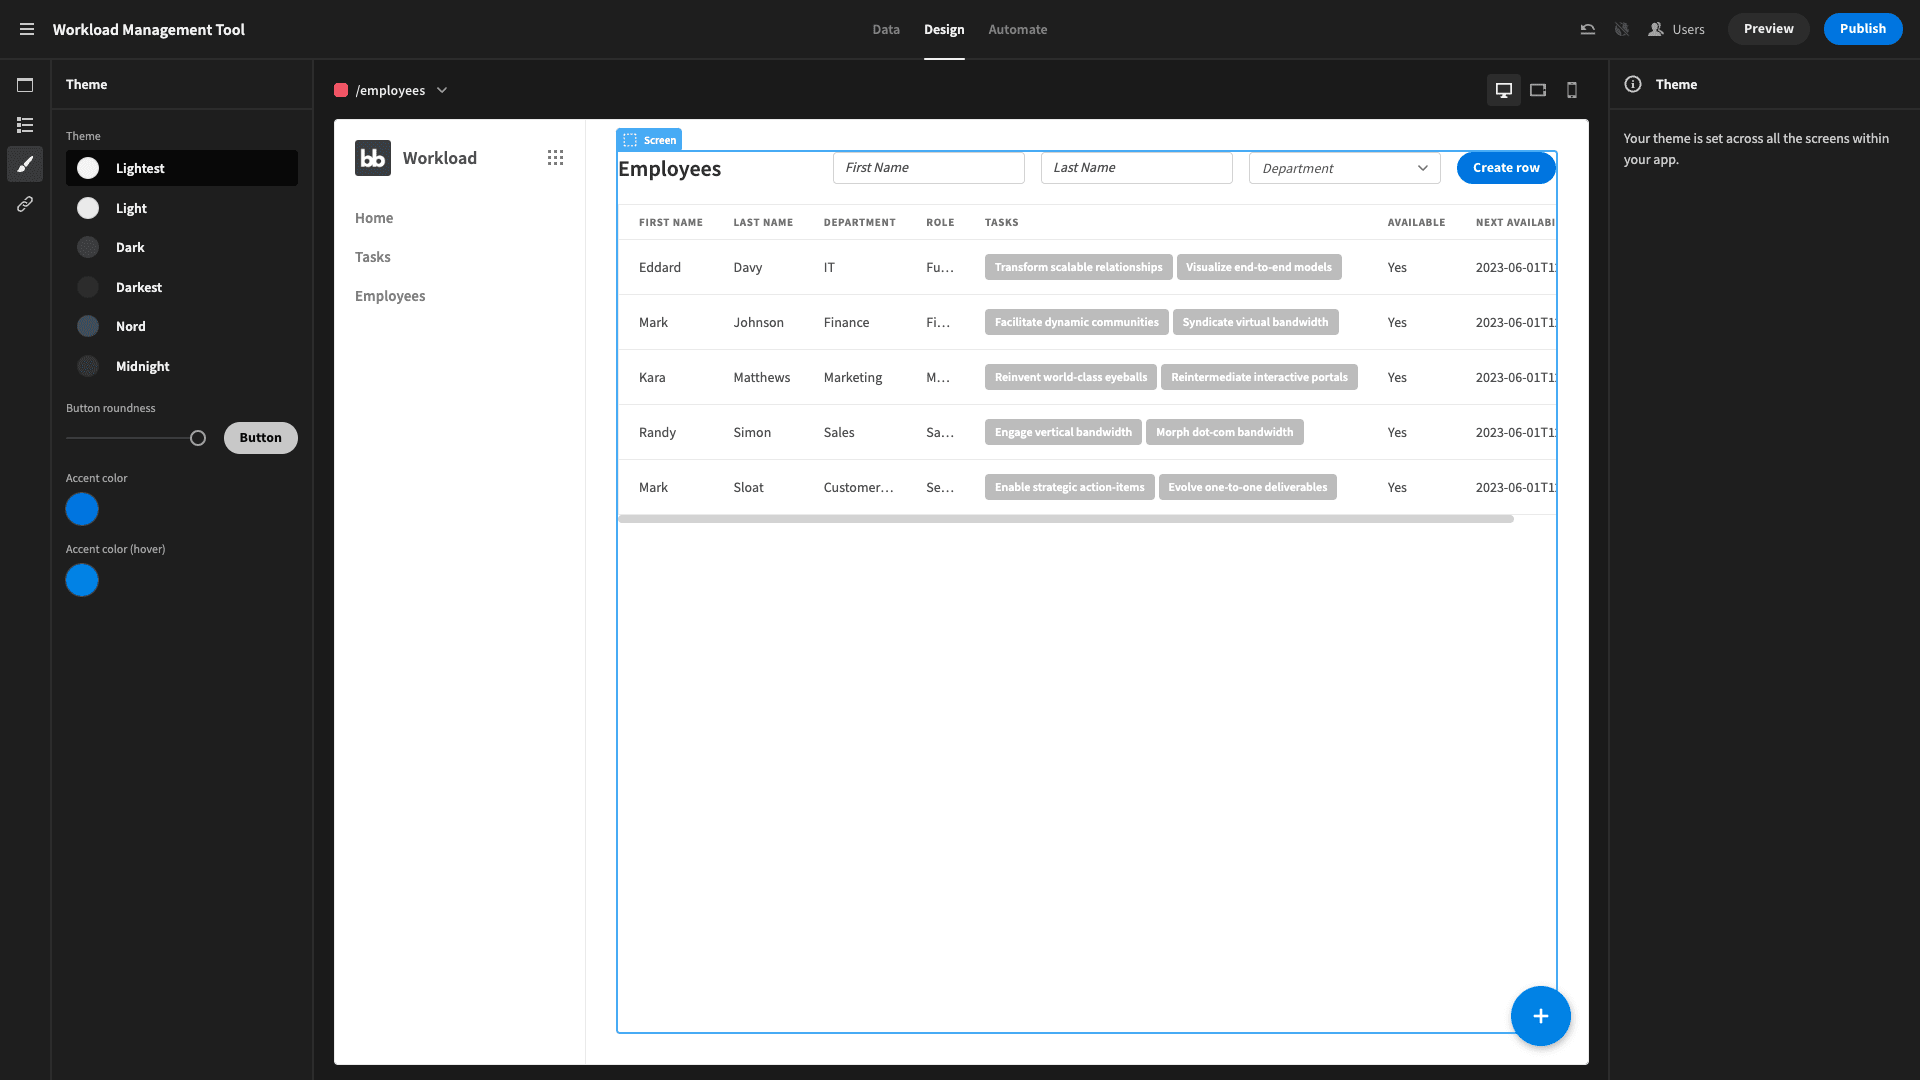Open the Users management panel
Image resolution: width=1920 pixels, height=1080 pixels.
click(1677, 29)
